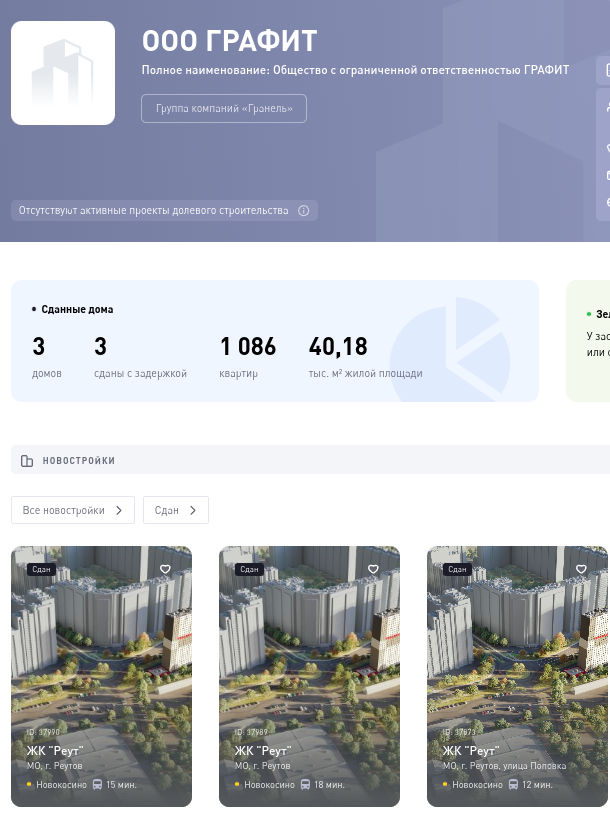The height and width of the screenshot is (831, 610).
Task: Click the Сдан badge on the ID 37990 card
Action: pos(41,569)
